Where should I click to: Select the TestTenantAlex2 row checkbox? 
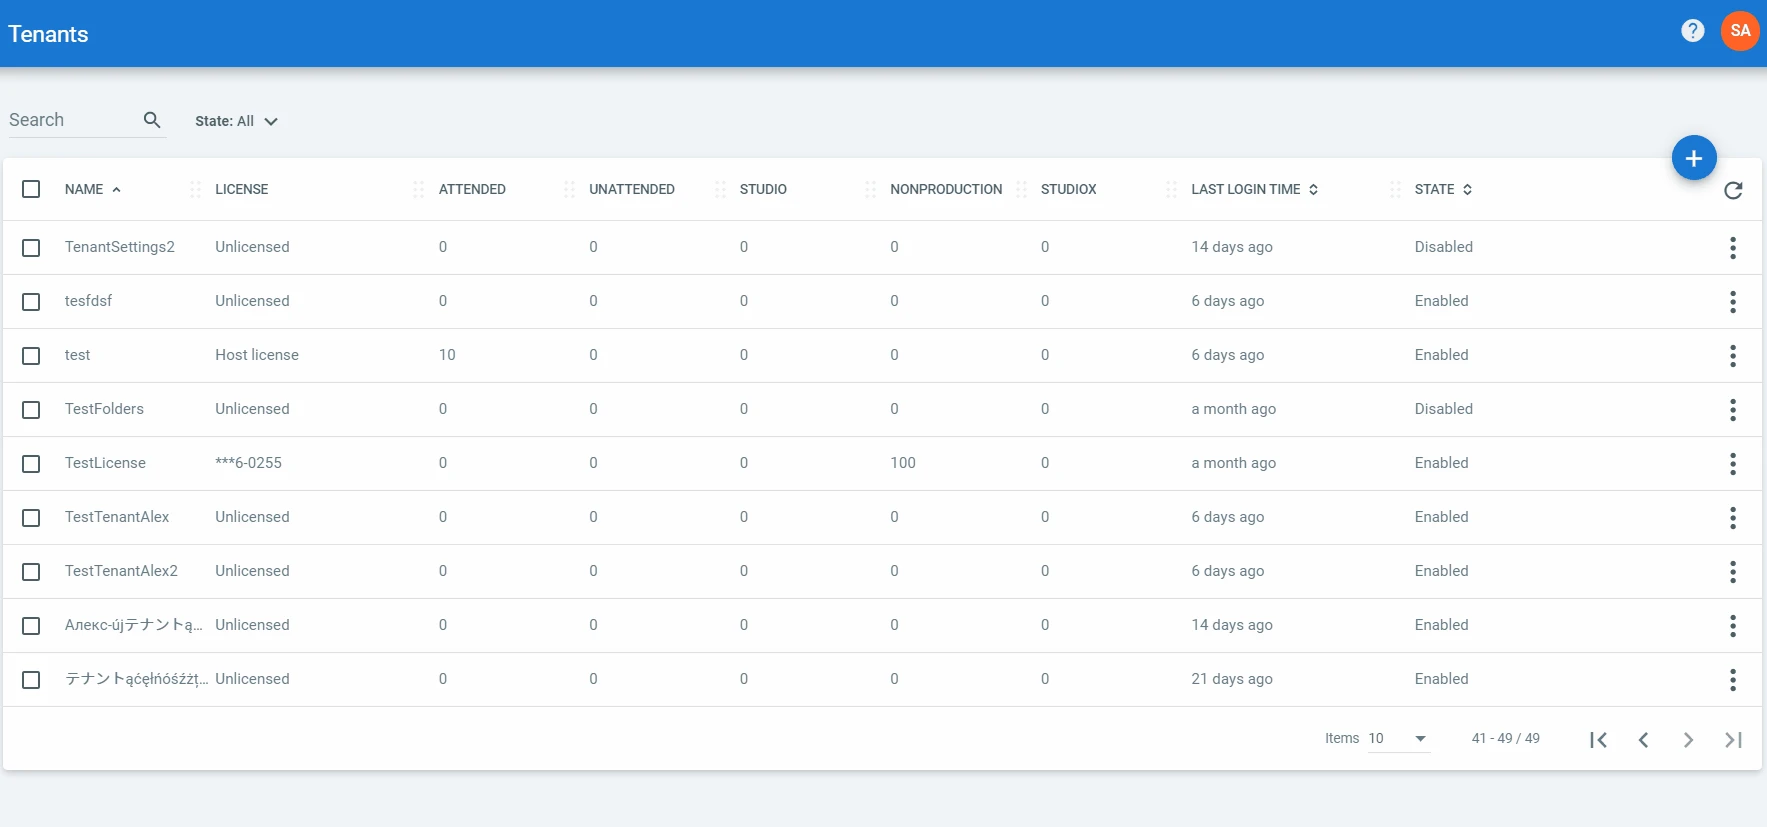click(31, 572)
